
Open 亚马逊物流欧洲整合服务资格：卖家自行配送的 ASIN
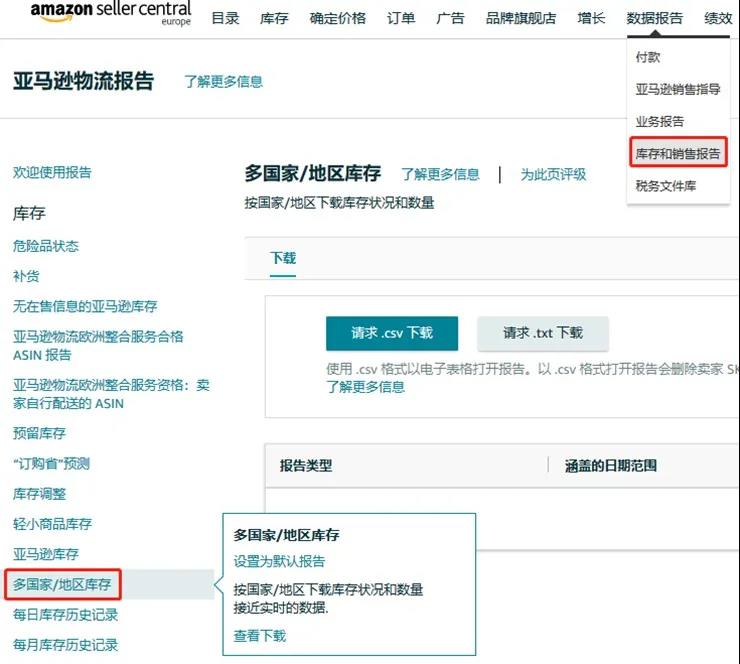(111, 394)
